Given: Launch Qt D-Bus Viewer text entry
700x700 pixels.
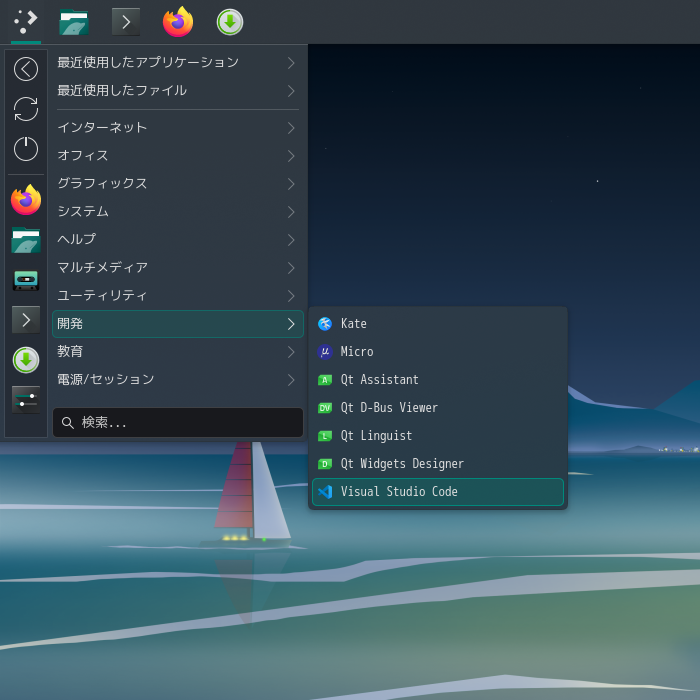Looking at the screenshot, I should 389,408.
